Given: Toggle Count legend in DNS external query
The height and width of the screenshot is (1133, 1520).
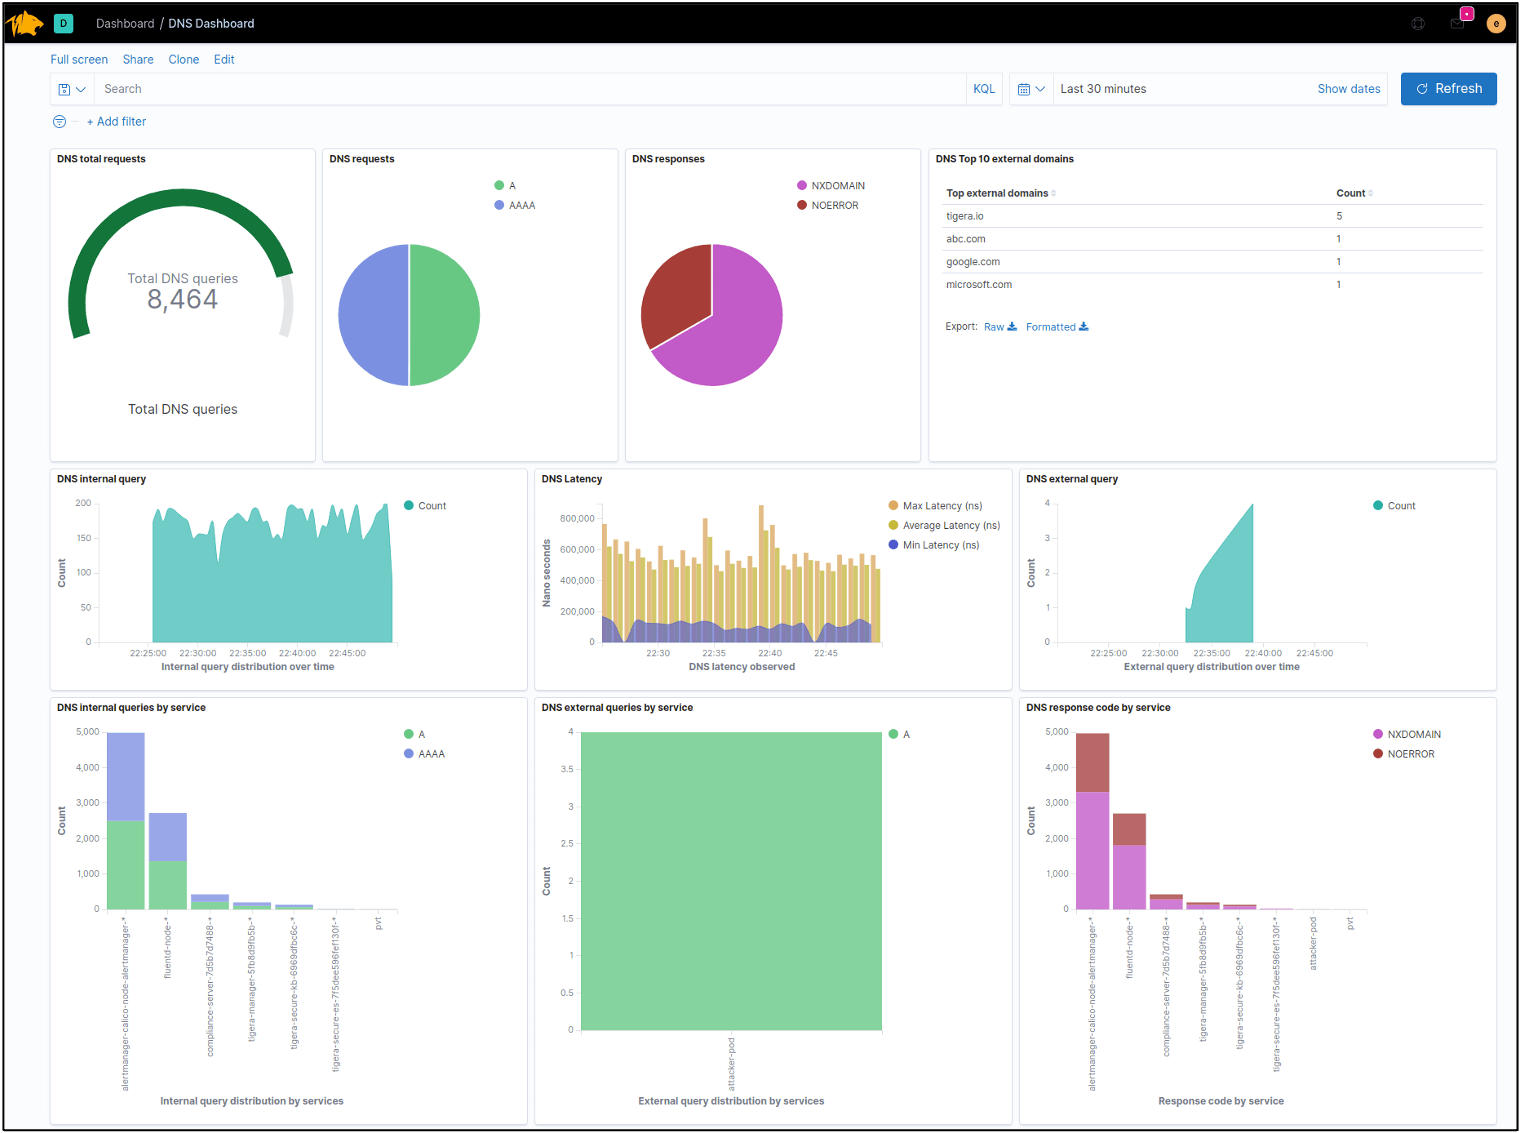Looking at the screenshot, I should [x=1394, y=506].
